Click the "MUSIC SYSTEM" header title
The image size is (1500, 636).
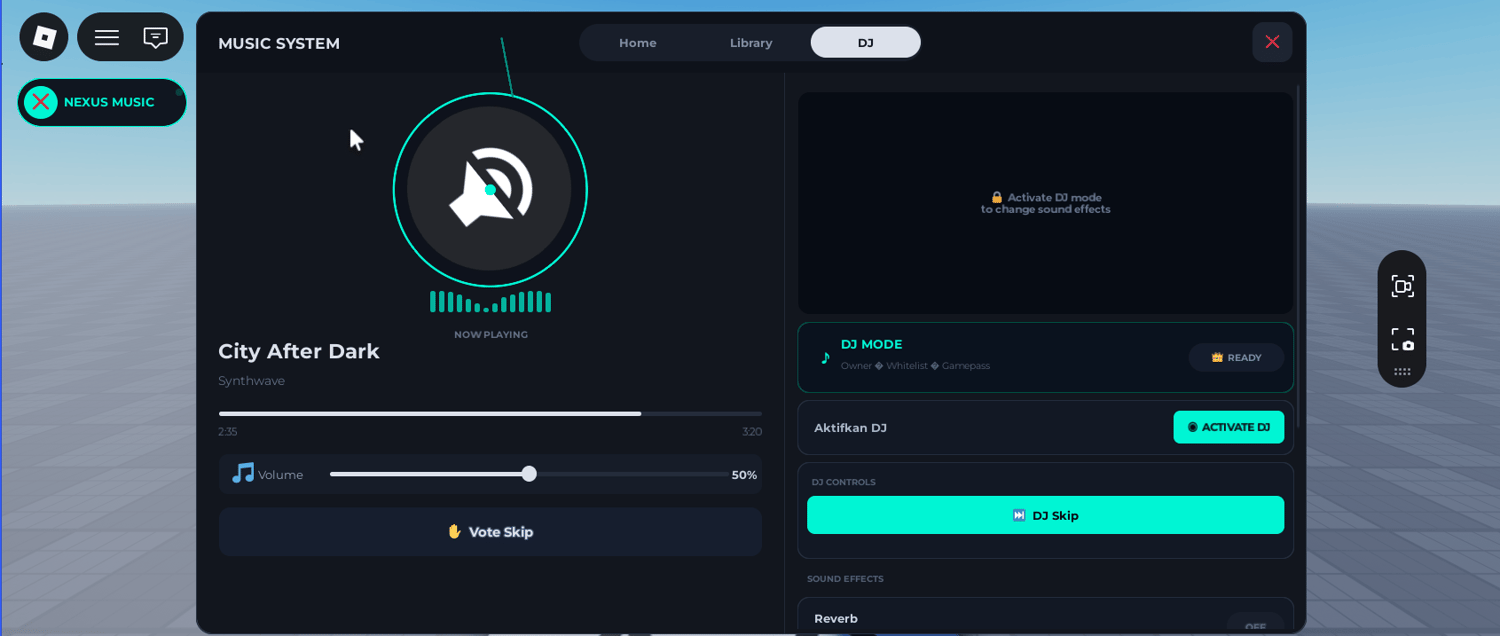pos(279,43)
